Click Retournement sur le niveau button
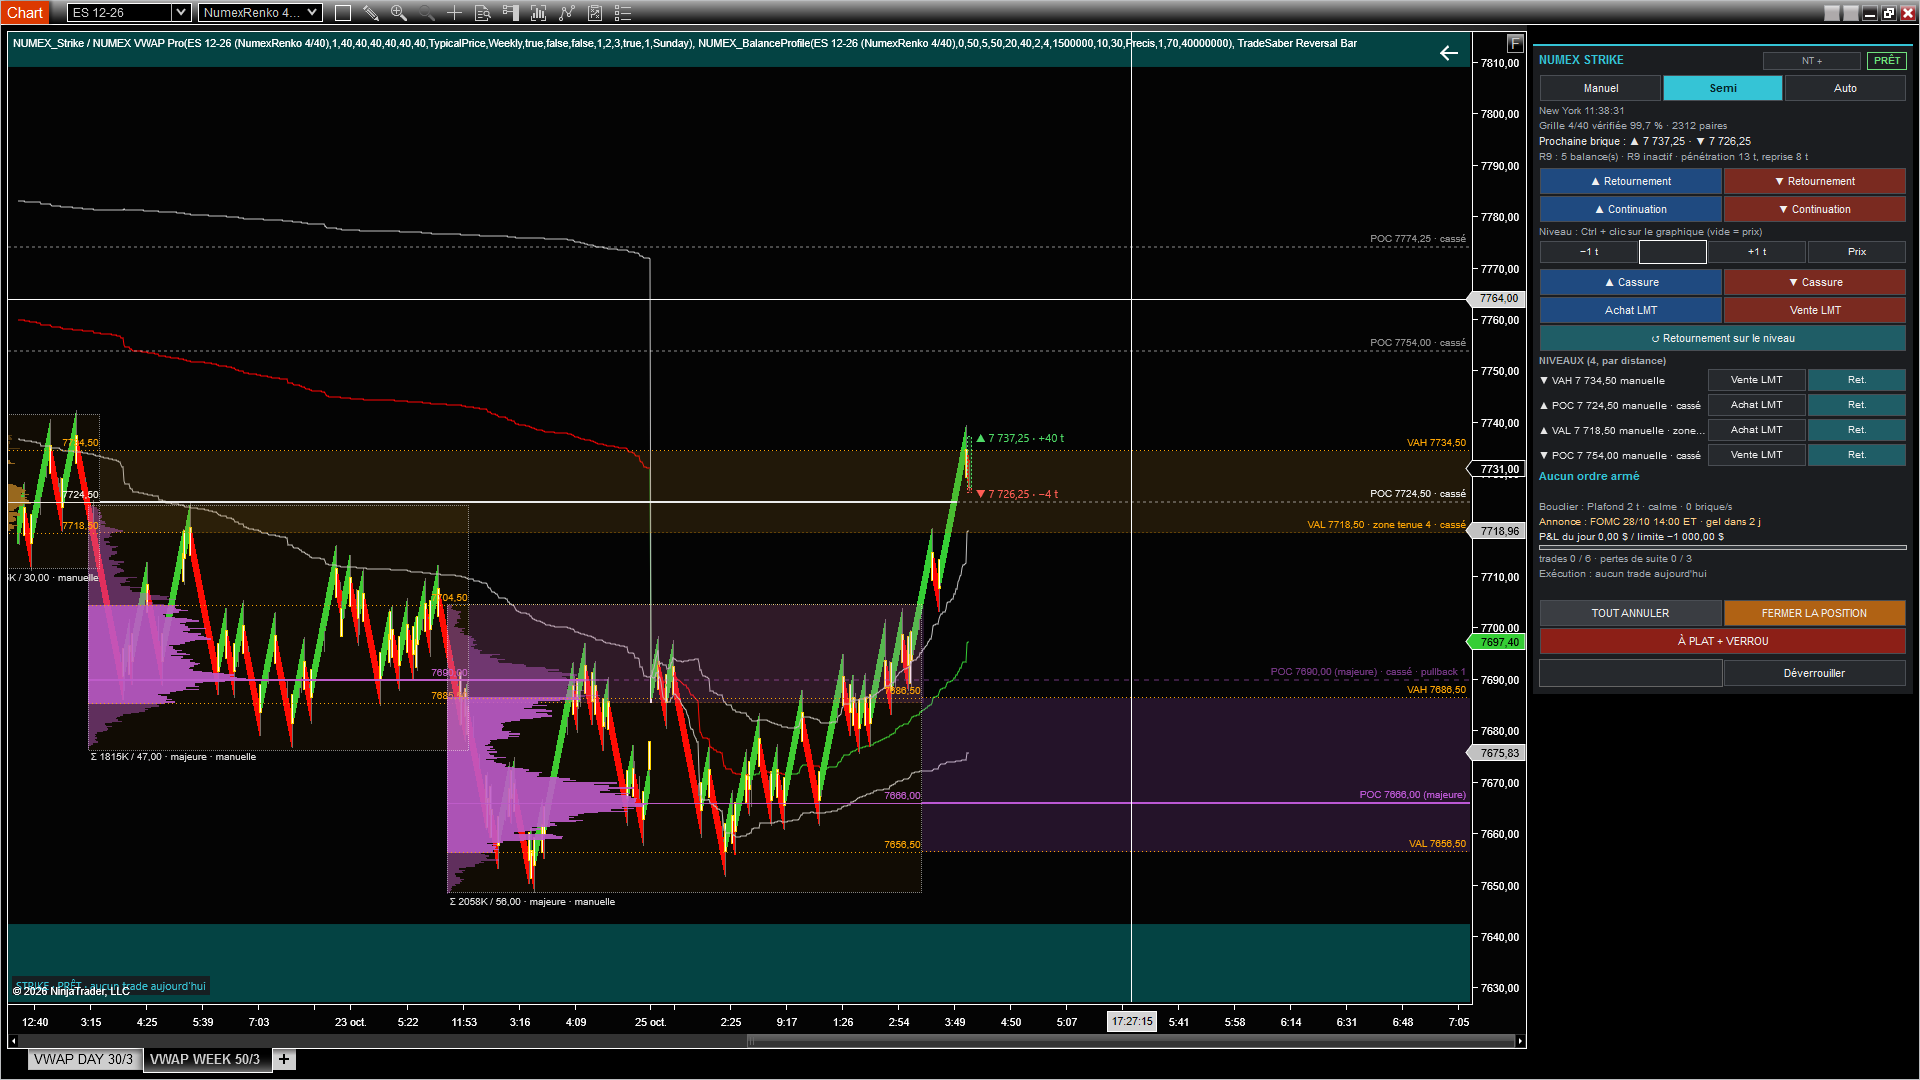The width and height of the screenshot is (1920, 1080). point(1722,338)
